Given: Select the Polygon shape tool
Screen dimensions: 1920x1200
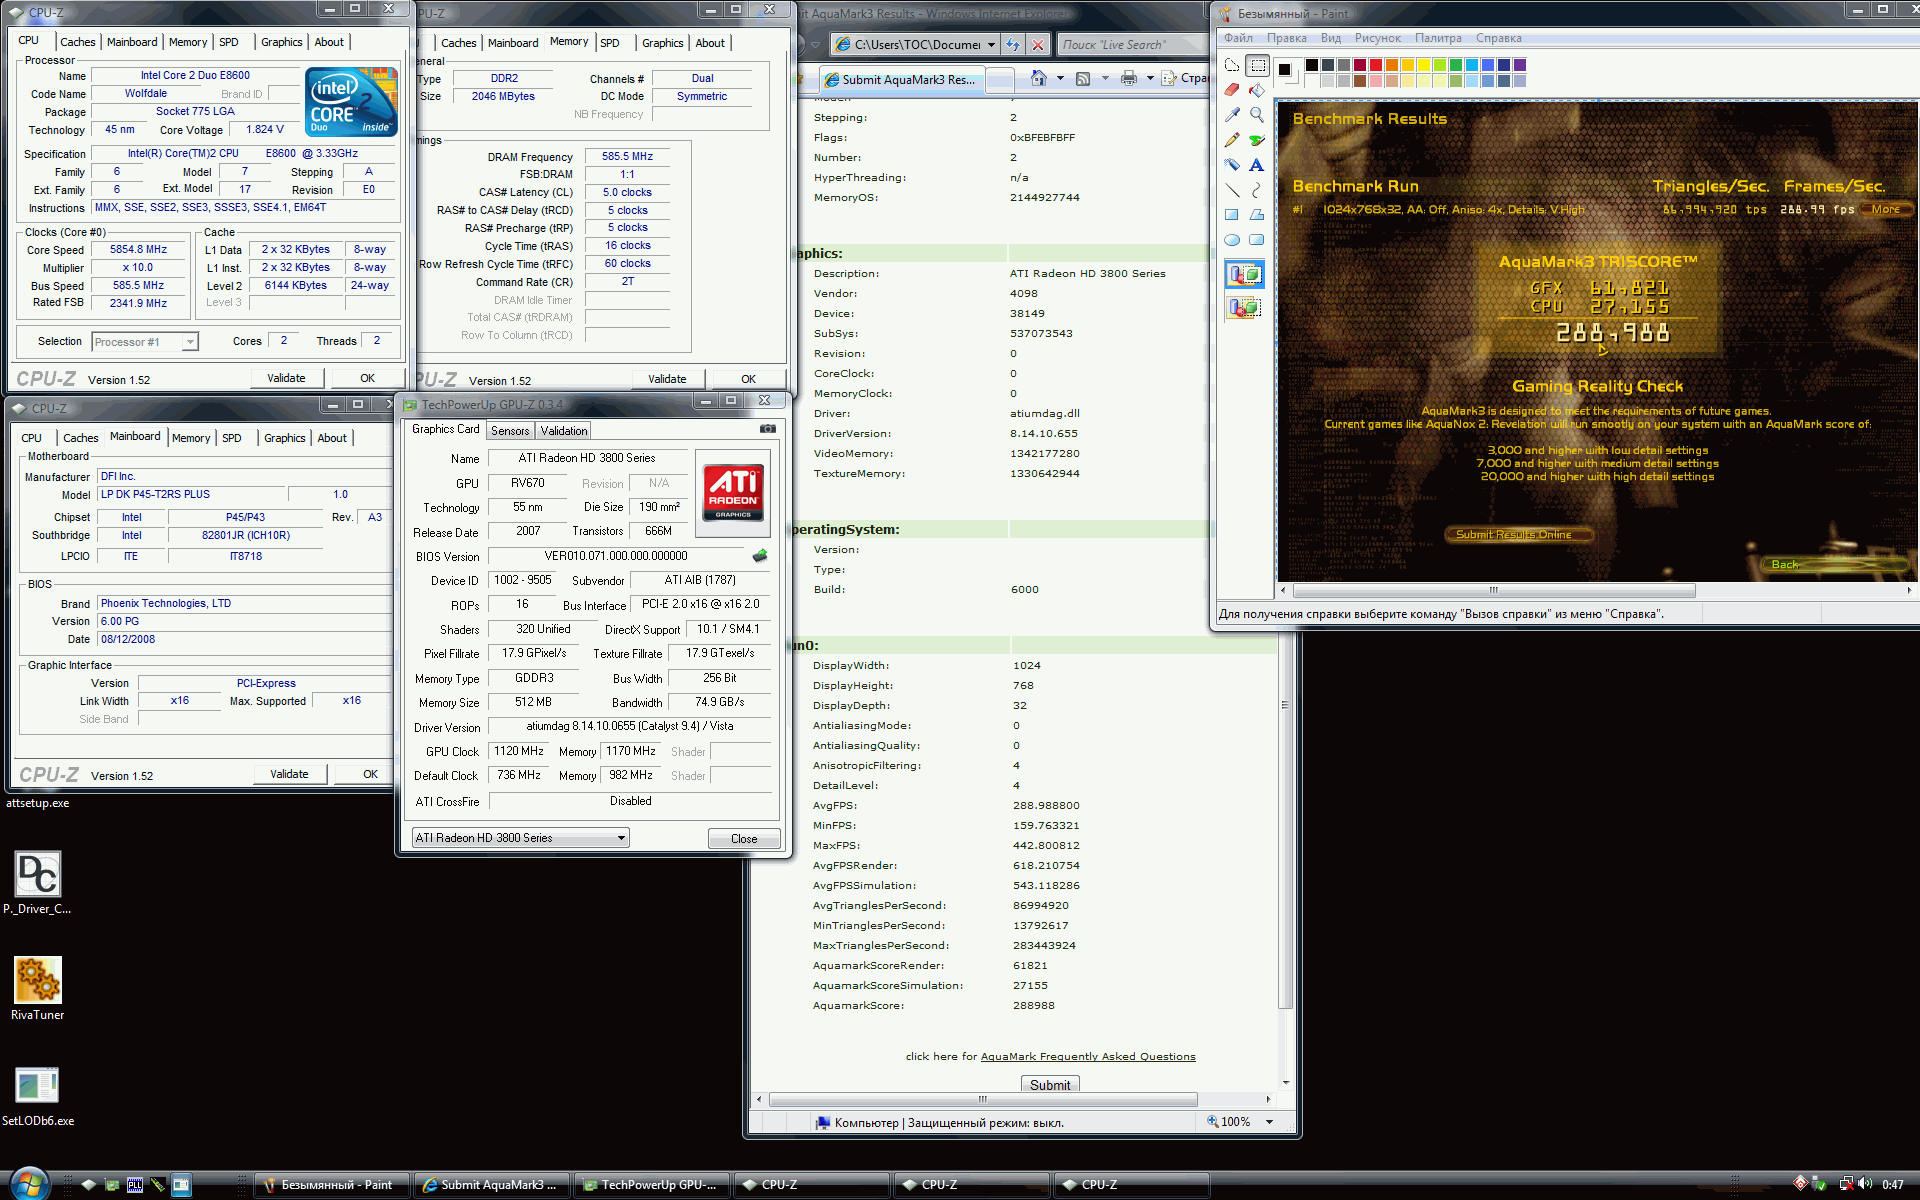Looking at the screenshot, I should [x=1257, y=215].
